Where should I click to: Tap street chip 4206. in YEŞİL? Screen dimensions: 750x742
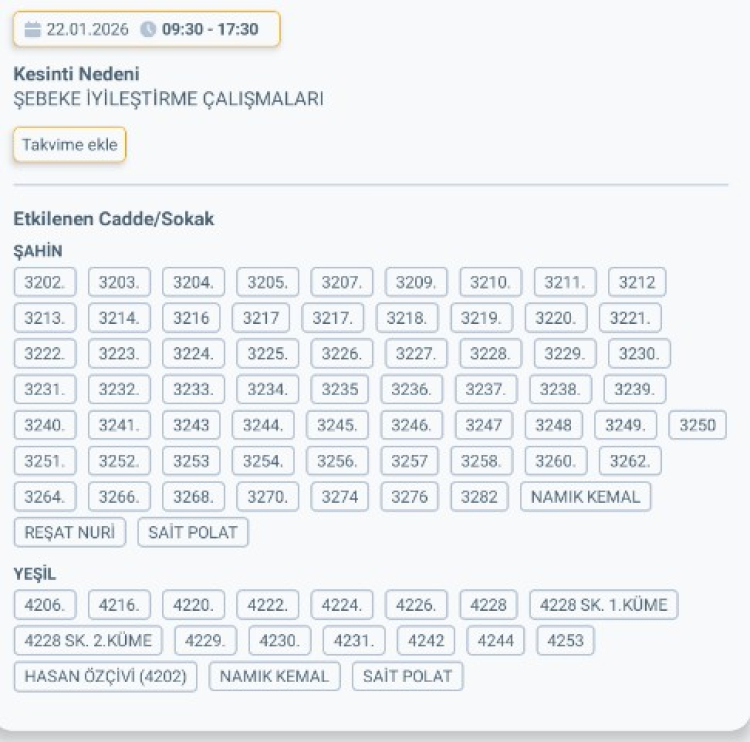click(45, 604)
